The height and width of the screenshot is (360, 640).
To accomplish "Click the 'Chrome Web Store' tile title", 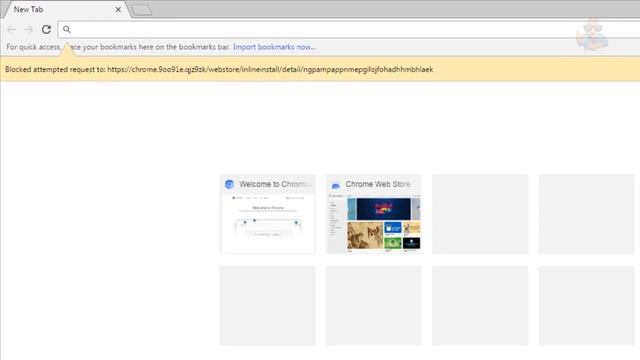I will click(x=378, y=184).
